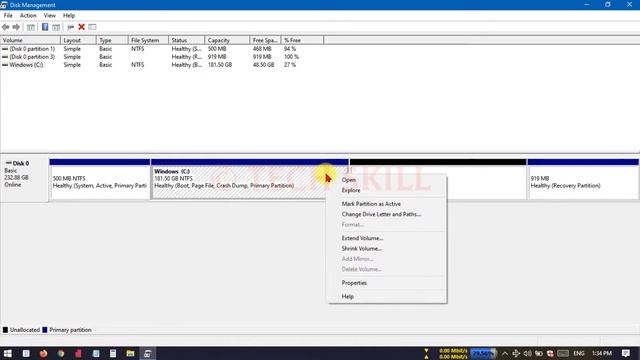This screenshot has width=640, height=360.
Task: Sort by Layout column header
Action: coord(78,40)
